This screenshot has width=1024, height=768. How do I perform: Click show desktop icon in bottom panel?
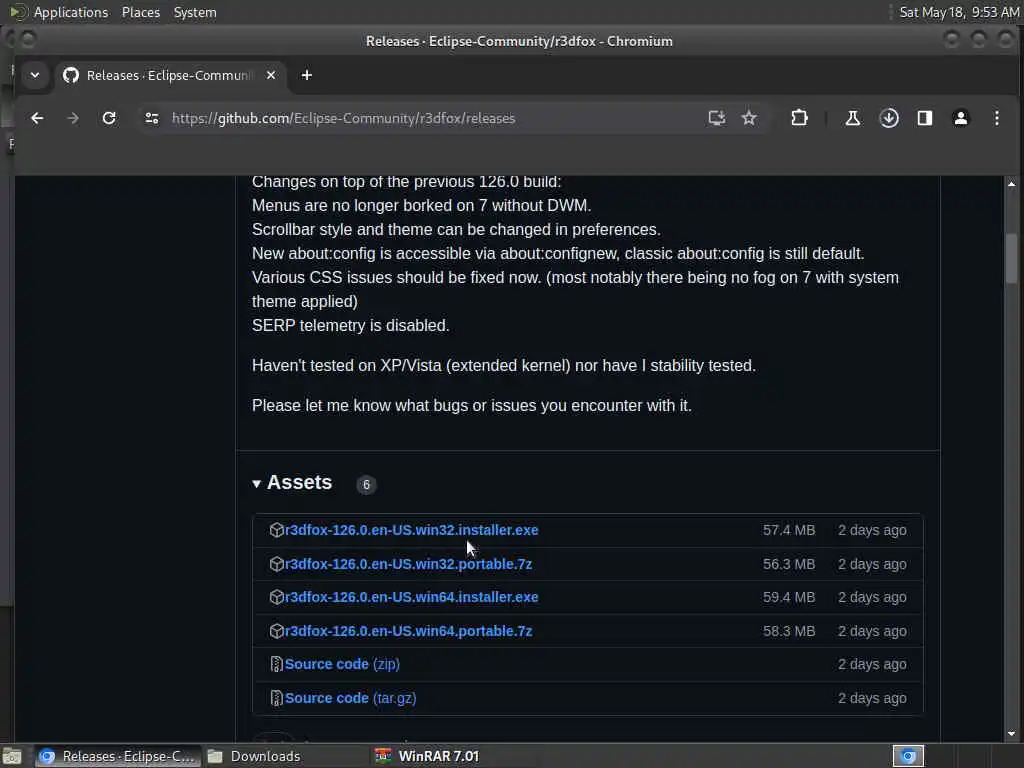[x=12, y=757]
